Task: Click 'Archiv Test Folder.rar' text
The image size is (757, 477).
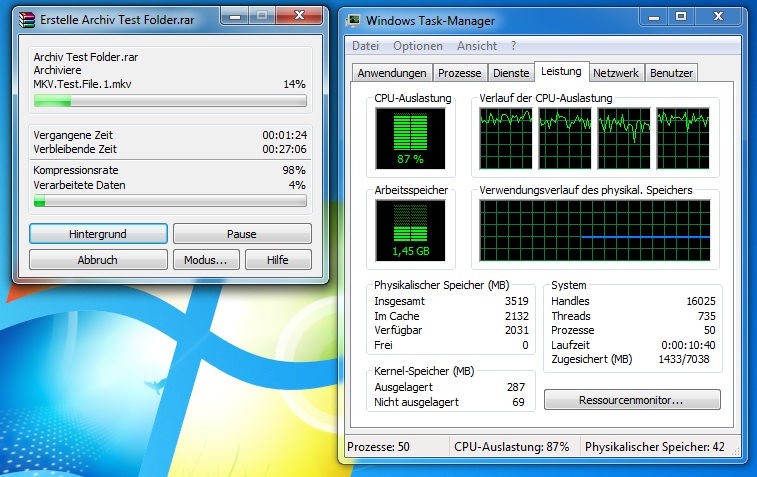Action: [85, 57]
